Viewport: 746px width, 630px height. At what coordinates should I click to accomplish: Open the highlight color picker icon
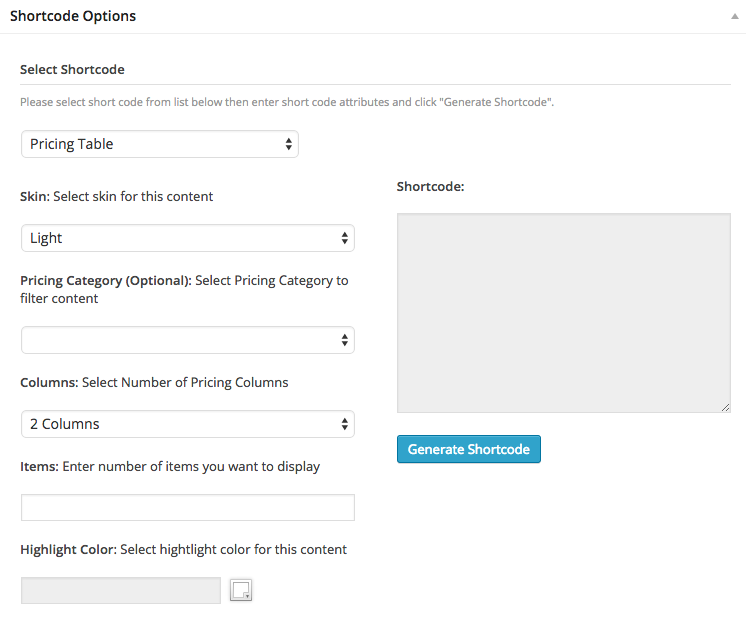click(241, 591)
